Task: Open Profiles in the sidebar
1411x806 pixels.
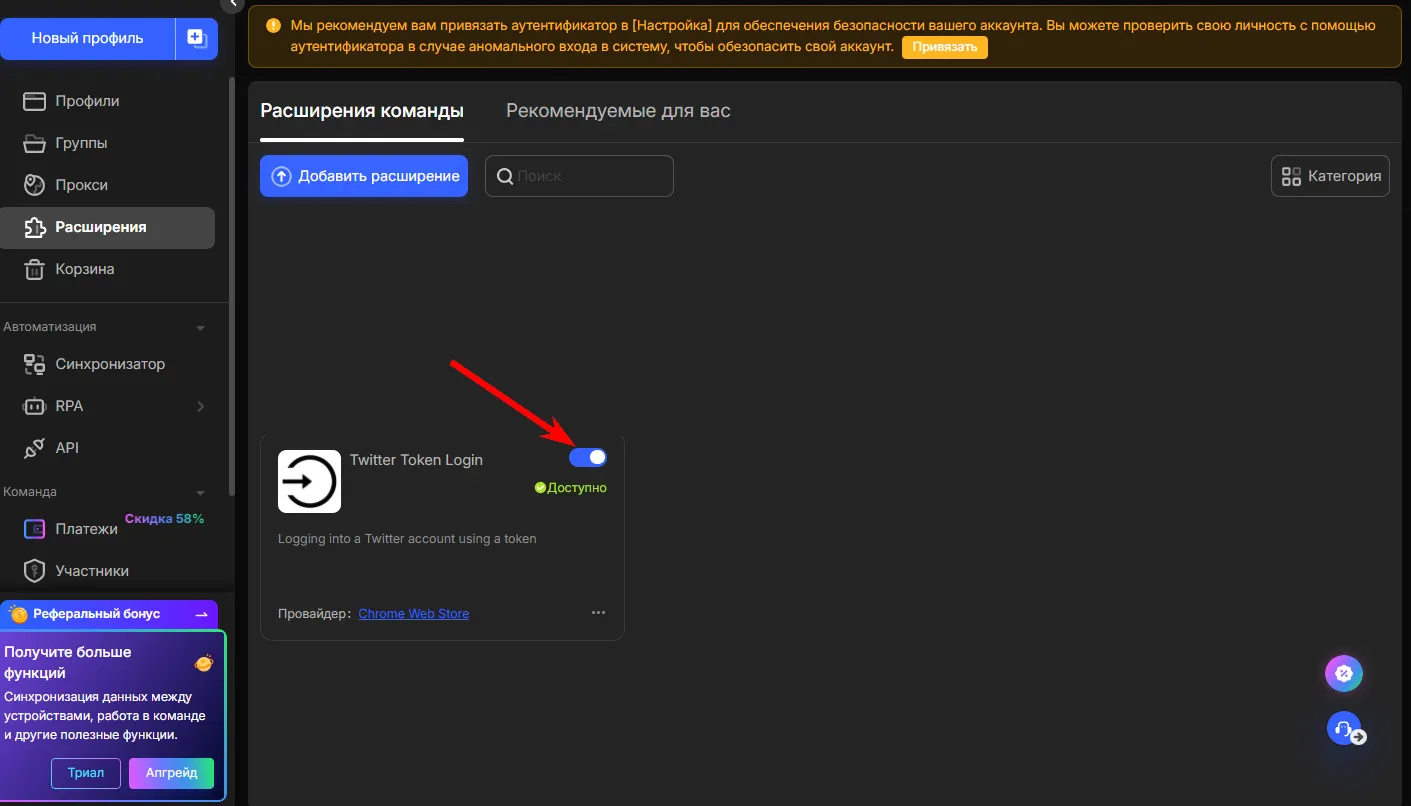Action: (87, 101)
